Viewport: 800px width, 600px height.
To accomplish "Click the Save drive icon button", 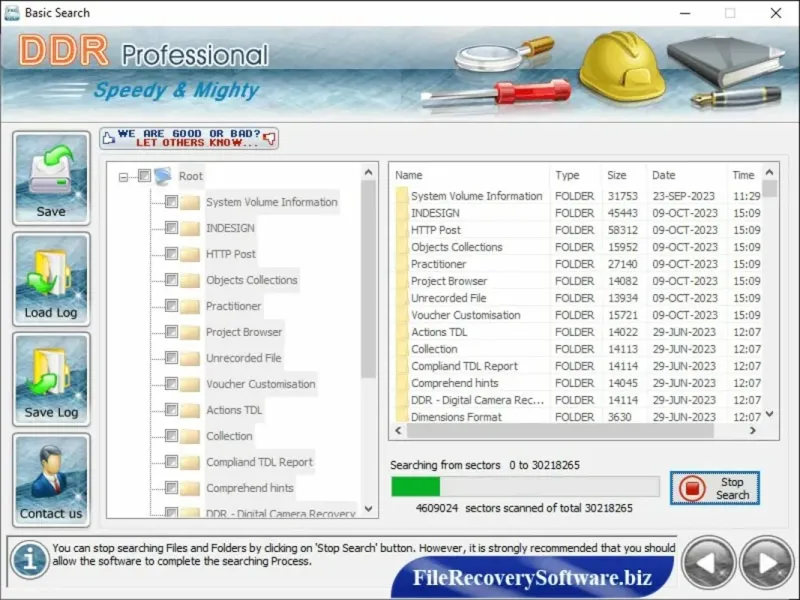I will (51, 178).
